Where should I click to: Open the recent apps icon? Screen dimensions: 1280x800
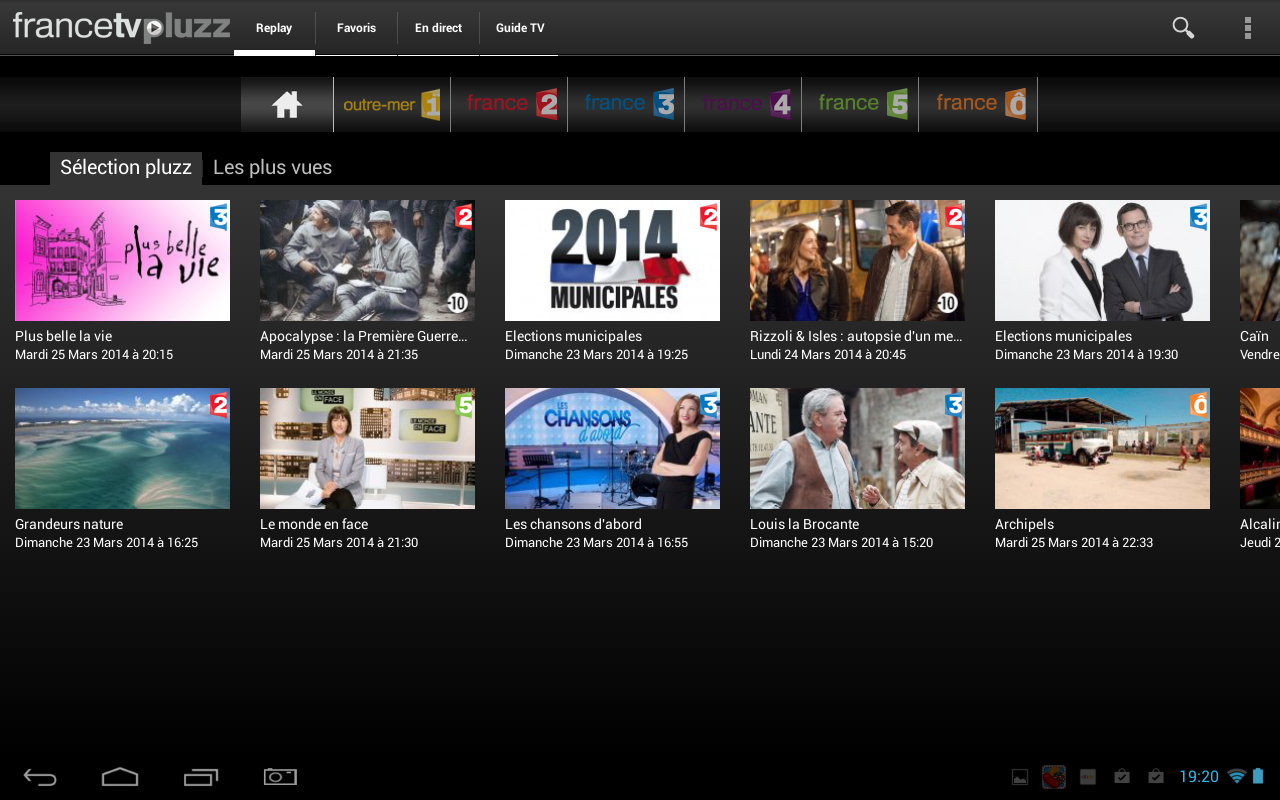click(201, 777)
